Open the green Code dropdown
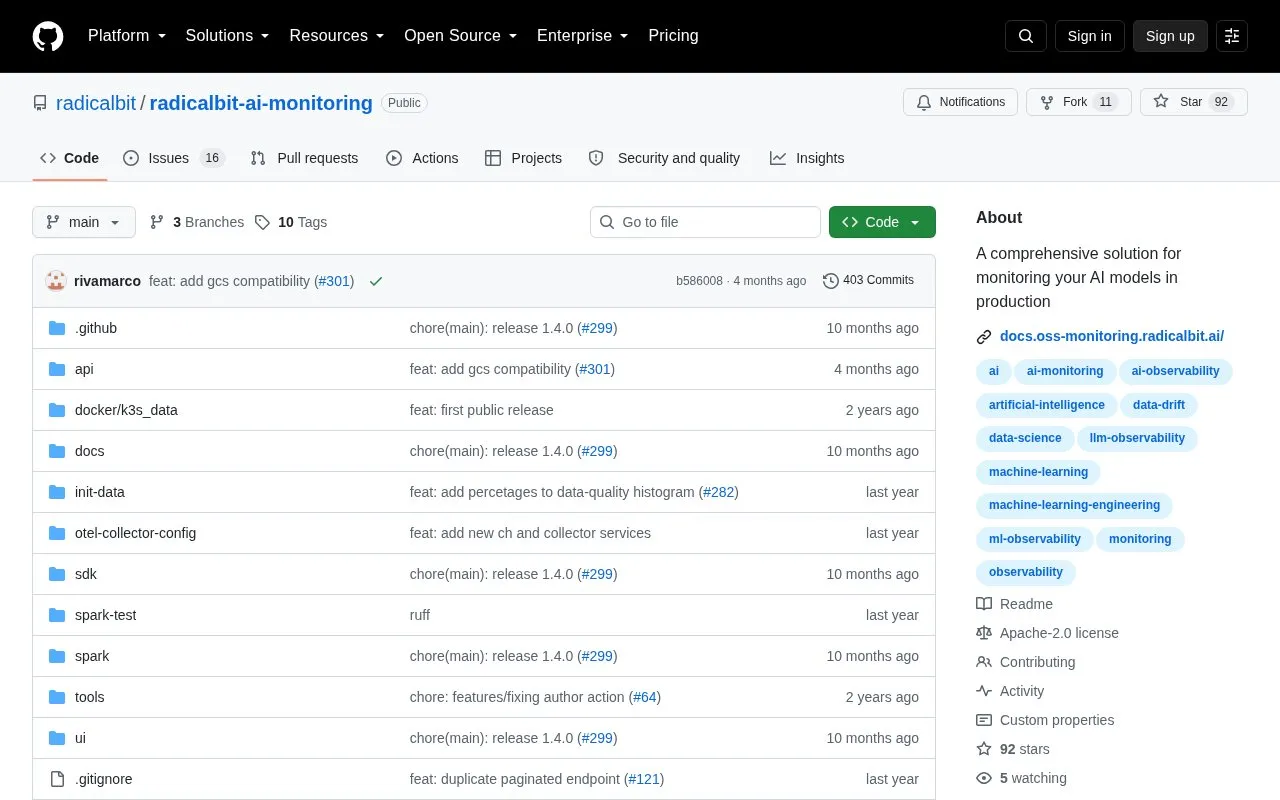Viewport: 1280px width, 800px height. click(x=882, y=222)
